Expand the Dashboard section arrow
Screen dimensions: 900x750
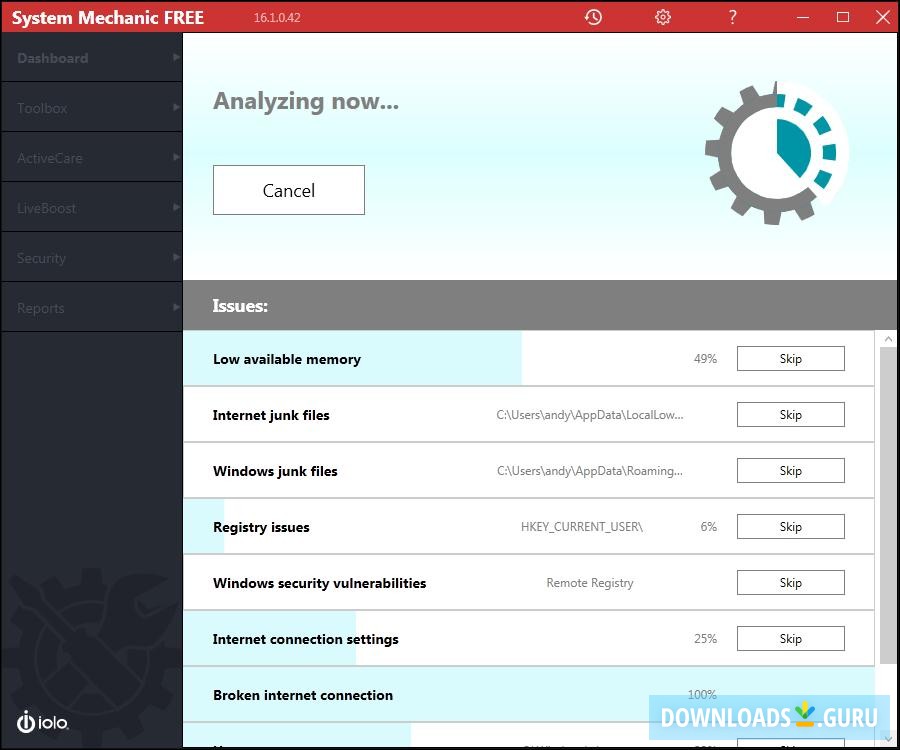click(x=176, y=57)
